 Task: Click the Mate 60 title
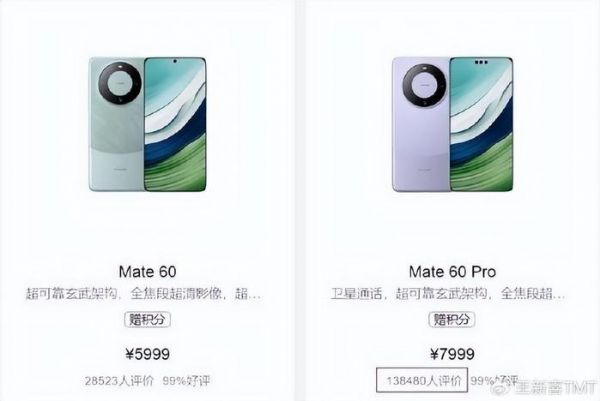click(147, 272)
